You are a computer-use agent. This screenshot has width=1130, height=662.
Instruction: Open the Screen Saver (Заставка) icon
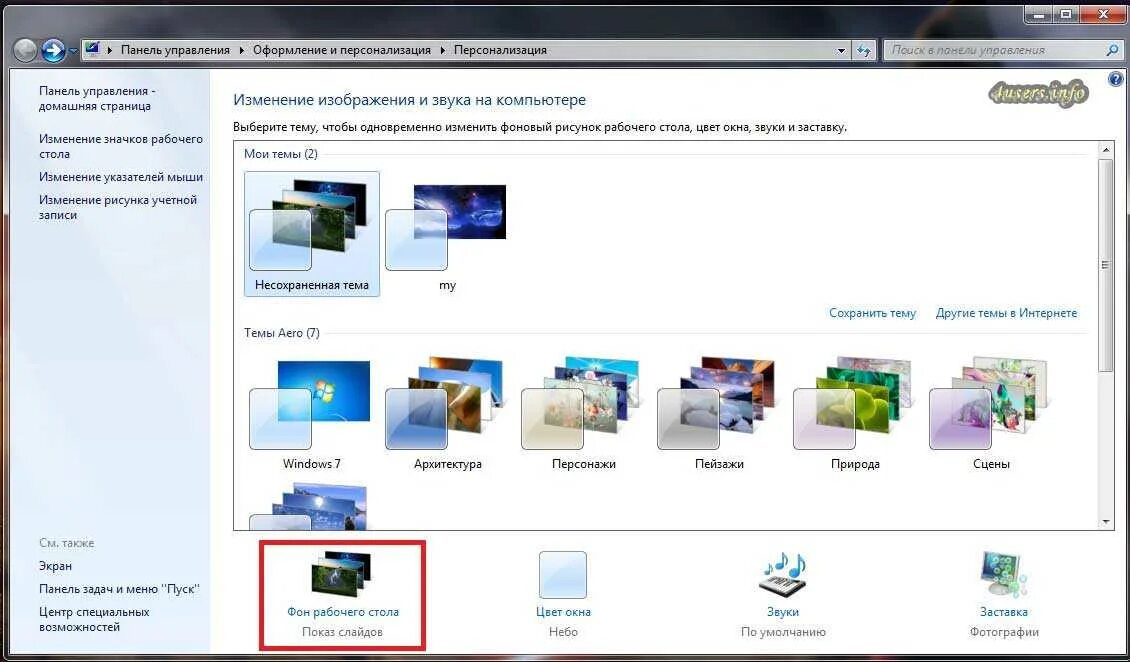1004,575
